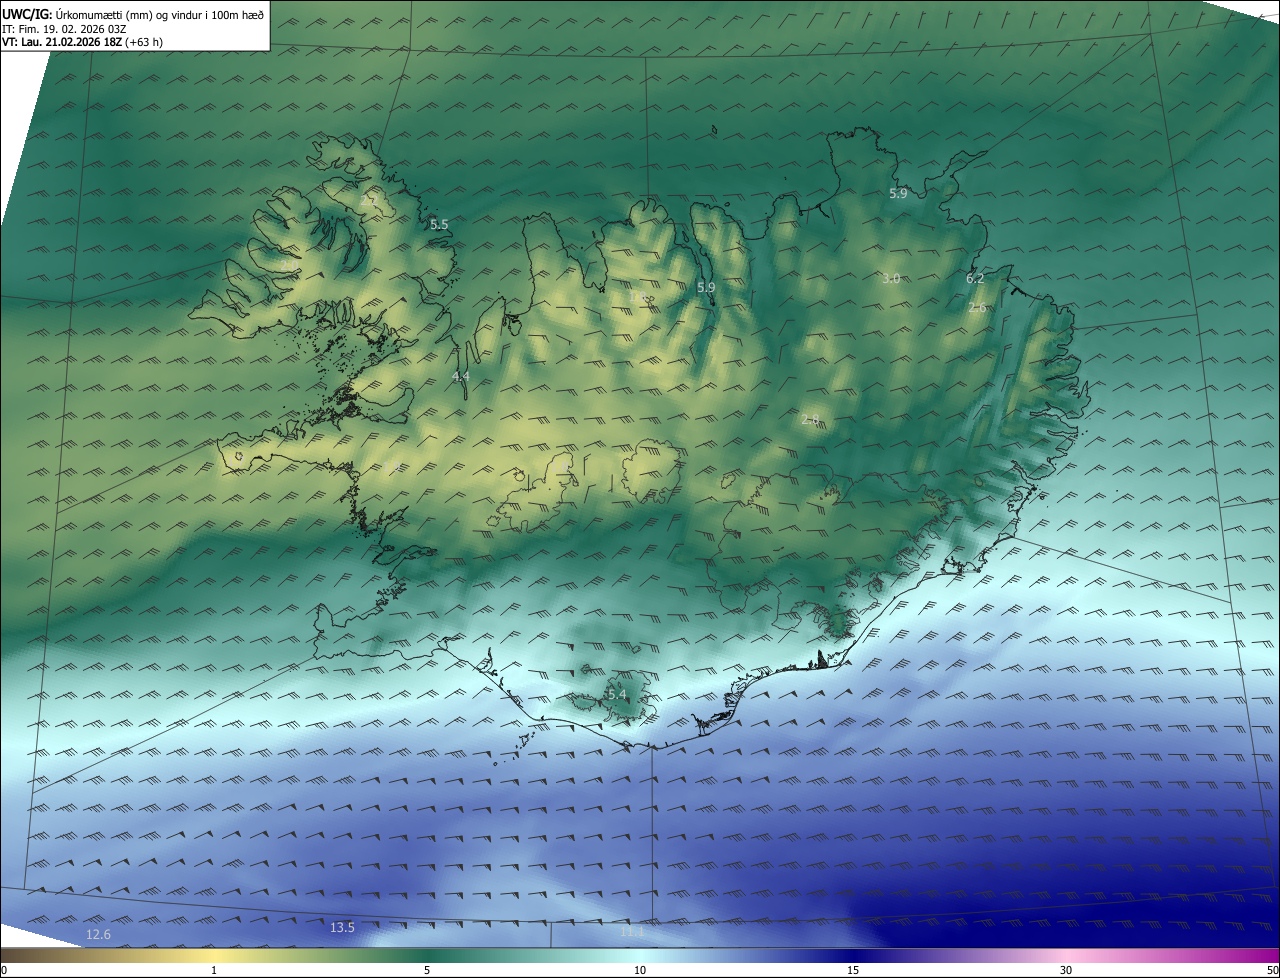1280x978 pixels.
Task: Click the 15 tick on the colour scale
Action: pyautogui.click(x=853, y=970)
